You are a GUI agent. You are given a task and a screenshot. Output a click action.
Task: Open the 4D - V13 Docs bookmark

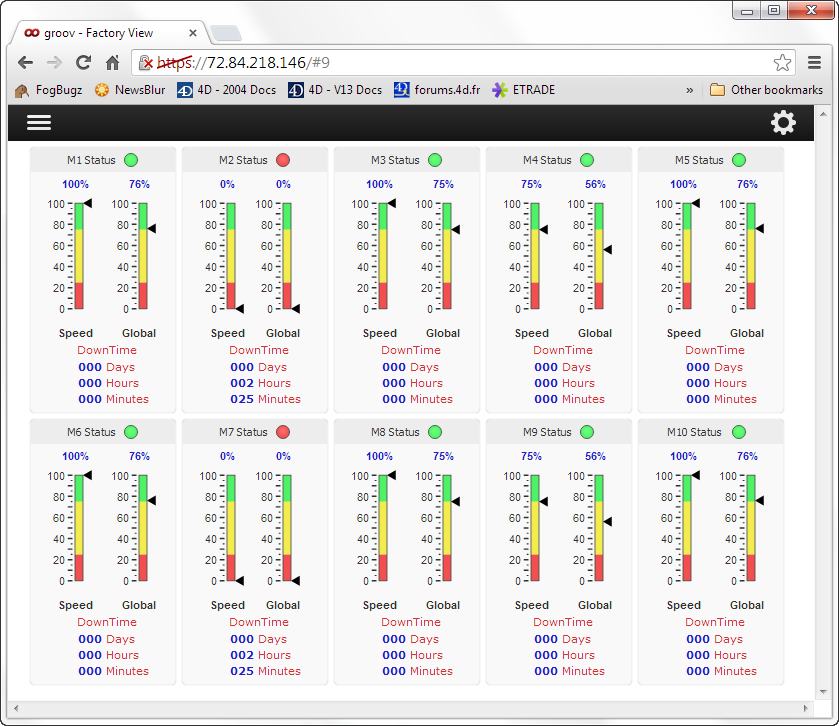tap(335, 90)
